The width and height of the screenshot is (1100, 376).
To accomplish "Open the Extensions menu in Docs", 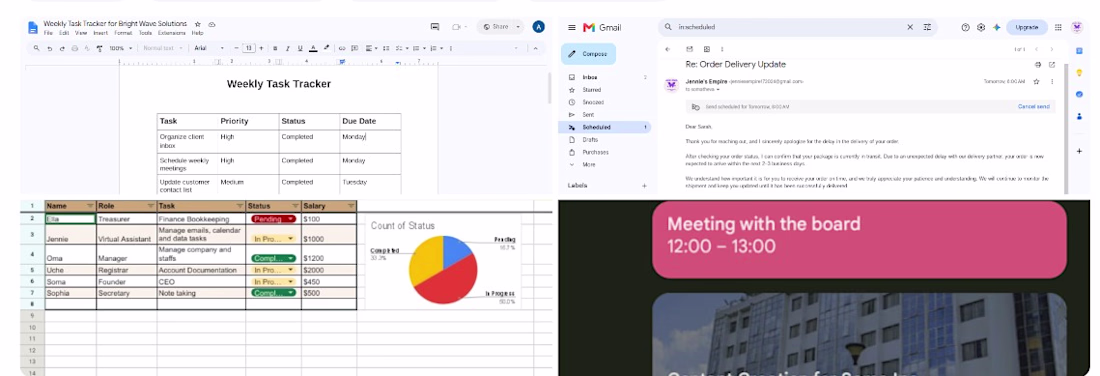I will 171,33.
